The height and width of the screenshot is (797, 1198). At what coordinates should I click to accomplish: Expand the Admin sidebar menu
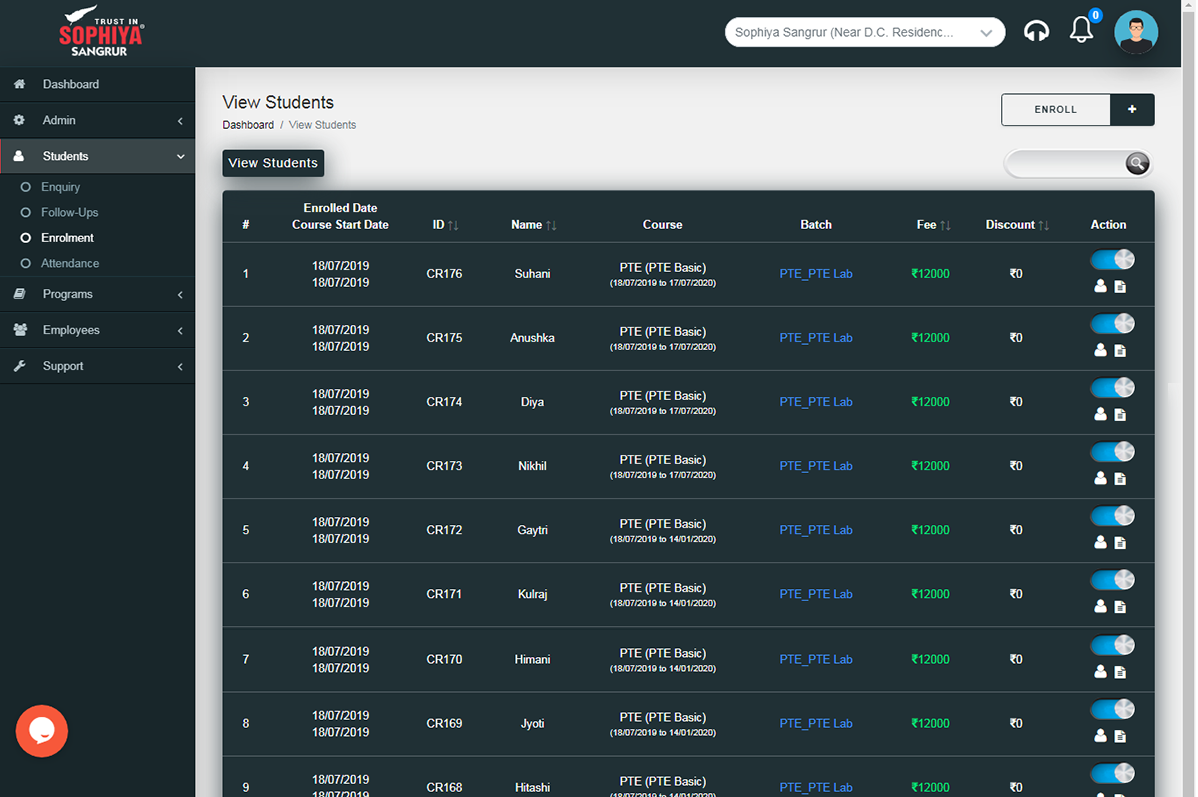98,120
